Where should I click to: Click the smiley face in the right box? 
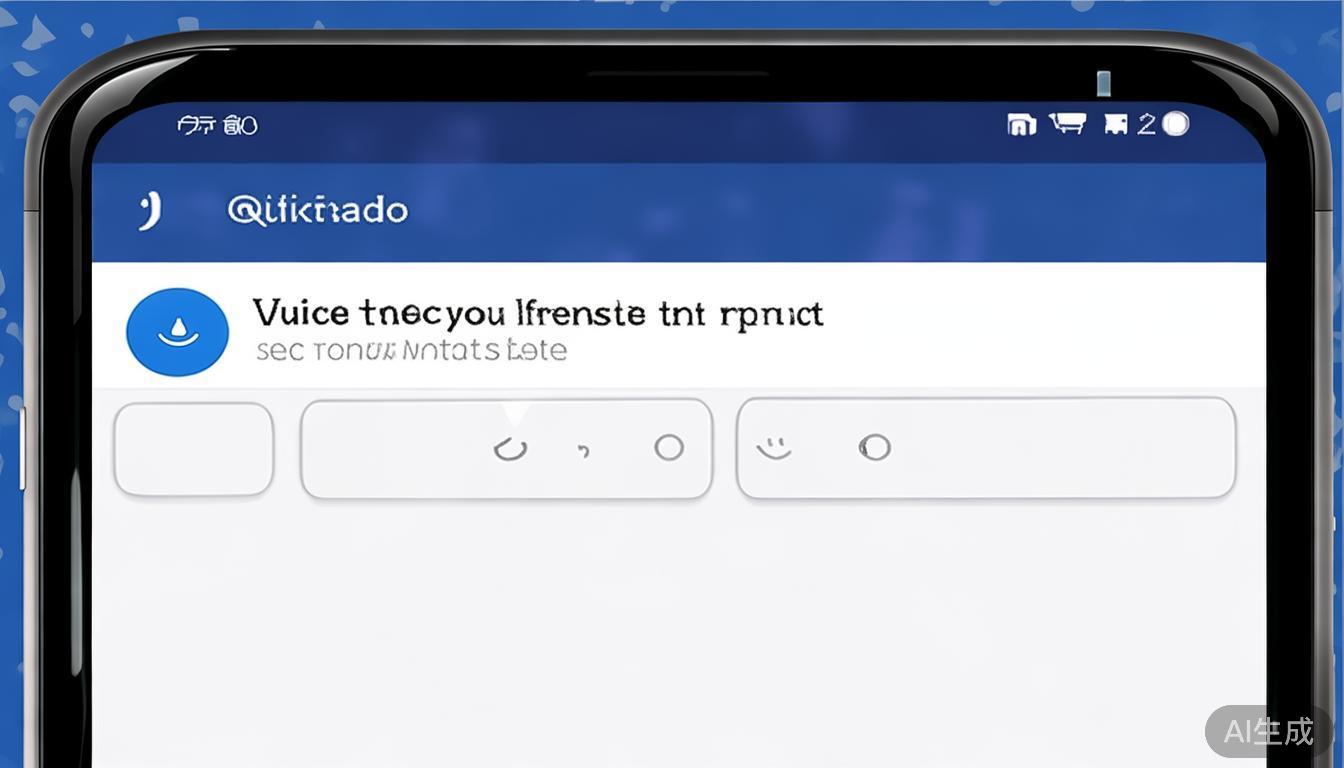[773, 449]
